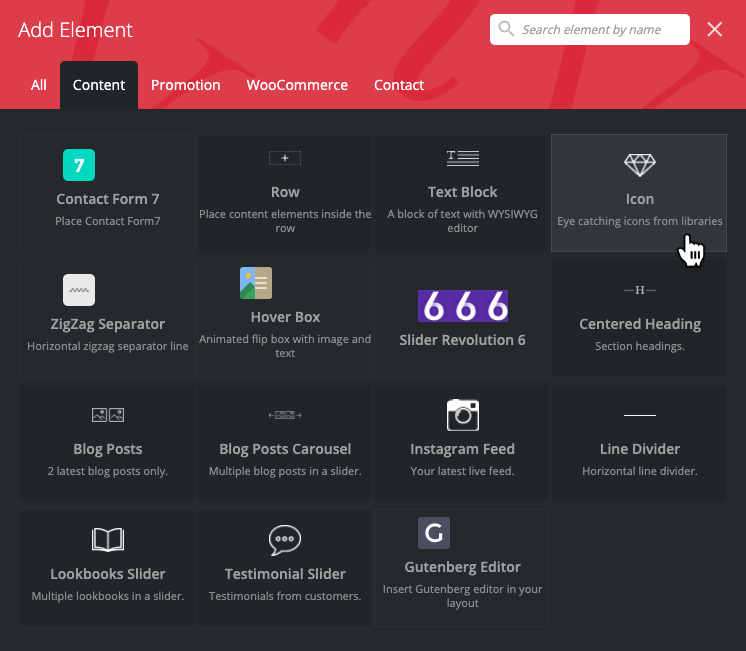
Task: Choose the Text Block icon
Action: [x=462, y=158]
